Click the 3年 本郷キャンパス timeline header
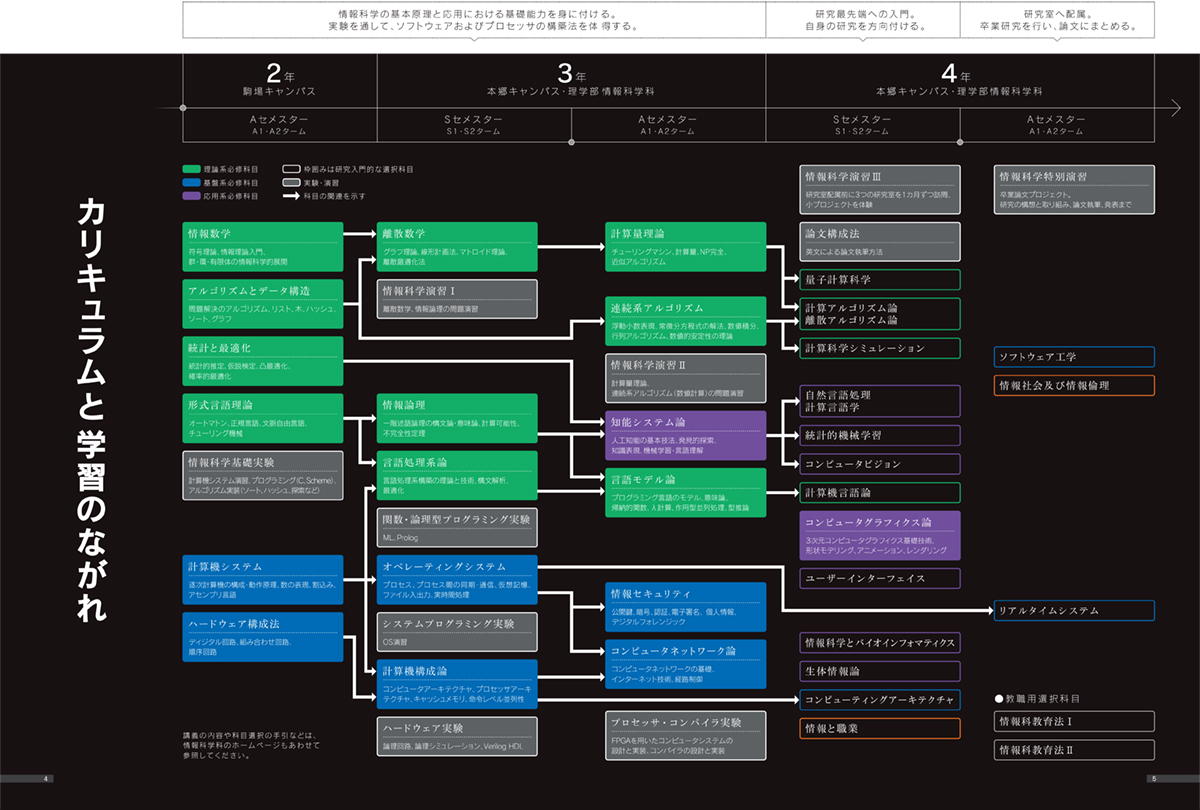The height and width of the screenshot is (810, 1200). pyautogui.click(x=571, y=79)
